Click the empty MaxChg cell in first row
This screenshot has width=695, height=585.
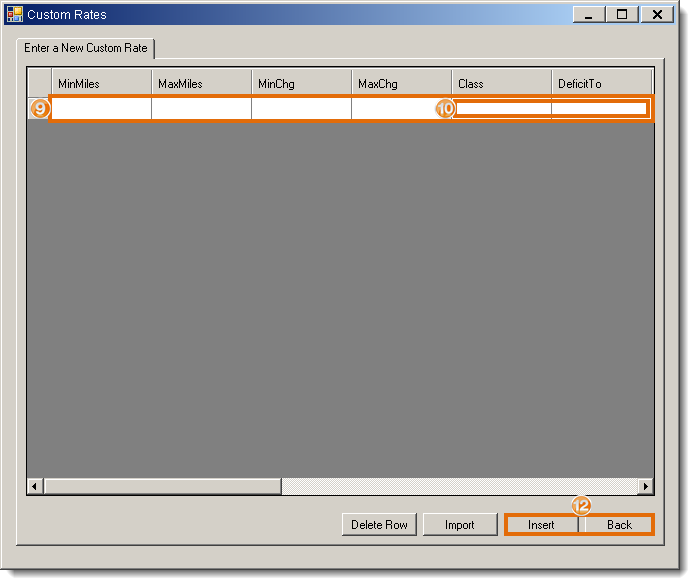tap(402, 108)
